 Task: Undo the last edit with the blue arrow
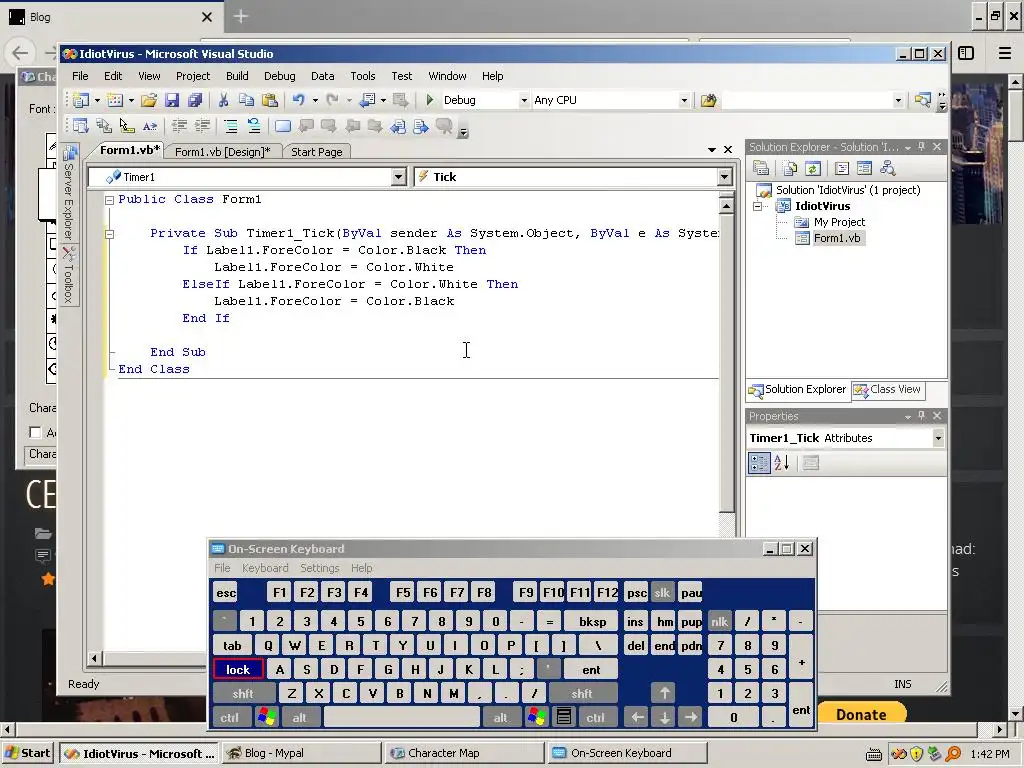(298, 100)
